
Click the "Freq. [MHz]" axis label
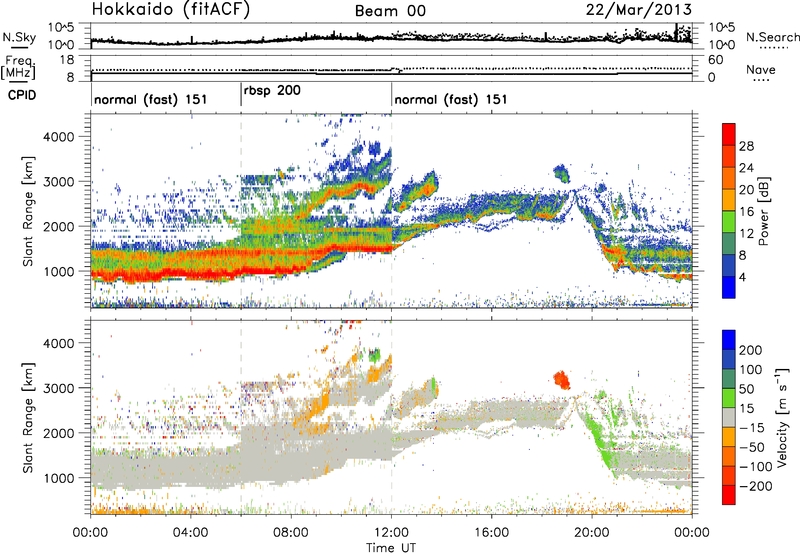point(18,67)
